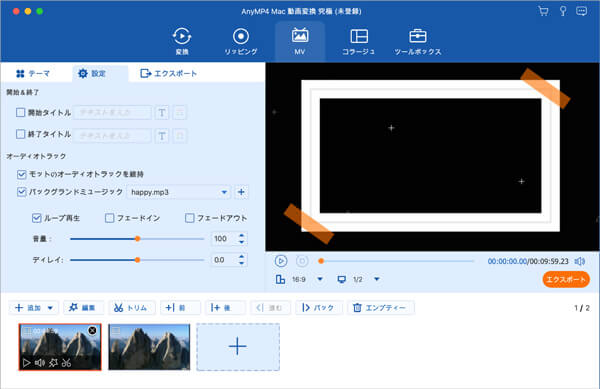
Task: Click the 終了タイトル text input field
Action: [112, 135]
